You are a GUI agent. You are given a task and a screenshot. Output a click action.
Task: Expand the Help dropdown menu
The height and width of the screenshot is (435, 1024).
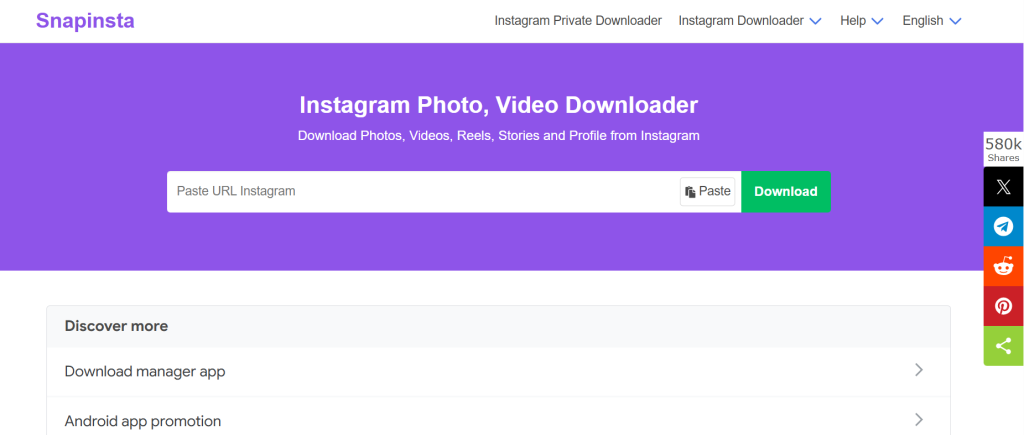coord(861,21)
